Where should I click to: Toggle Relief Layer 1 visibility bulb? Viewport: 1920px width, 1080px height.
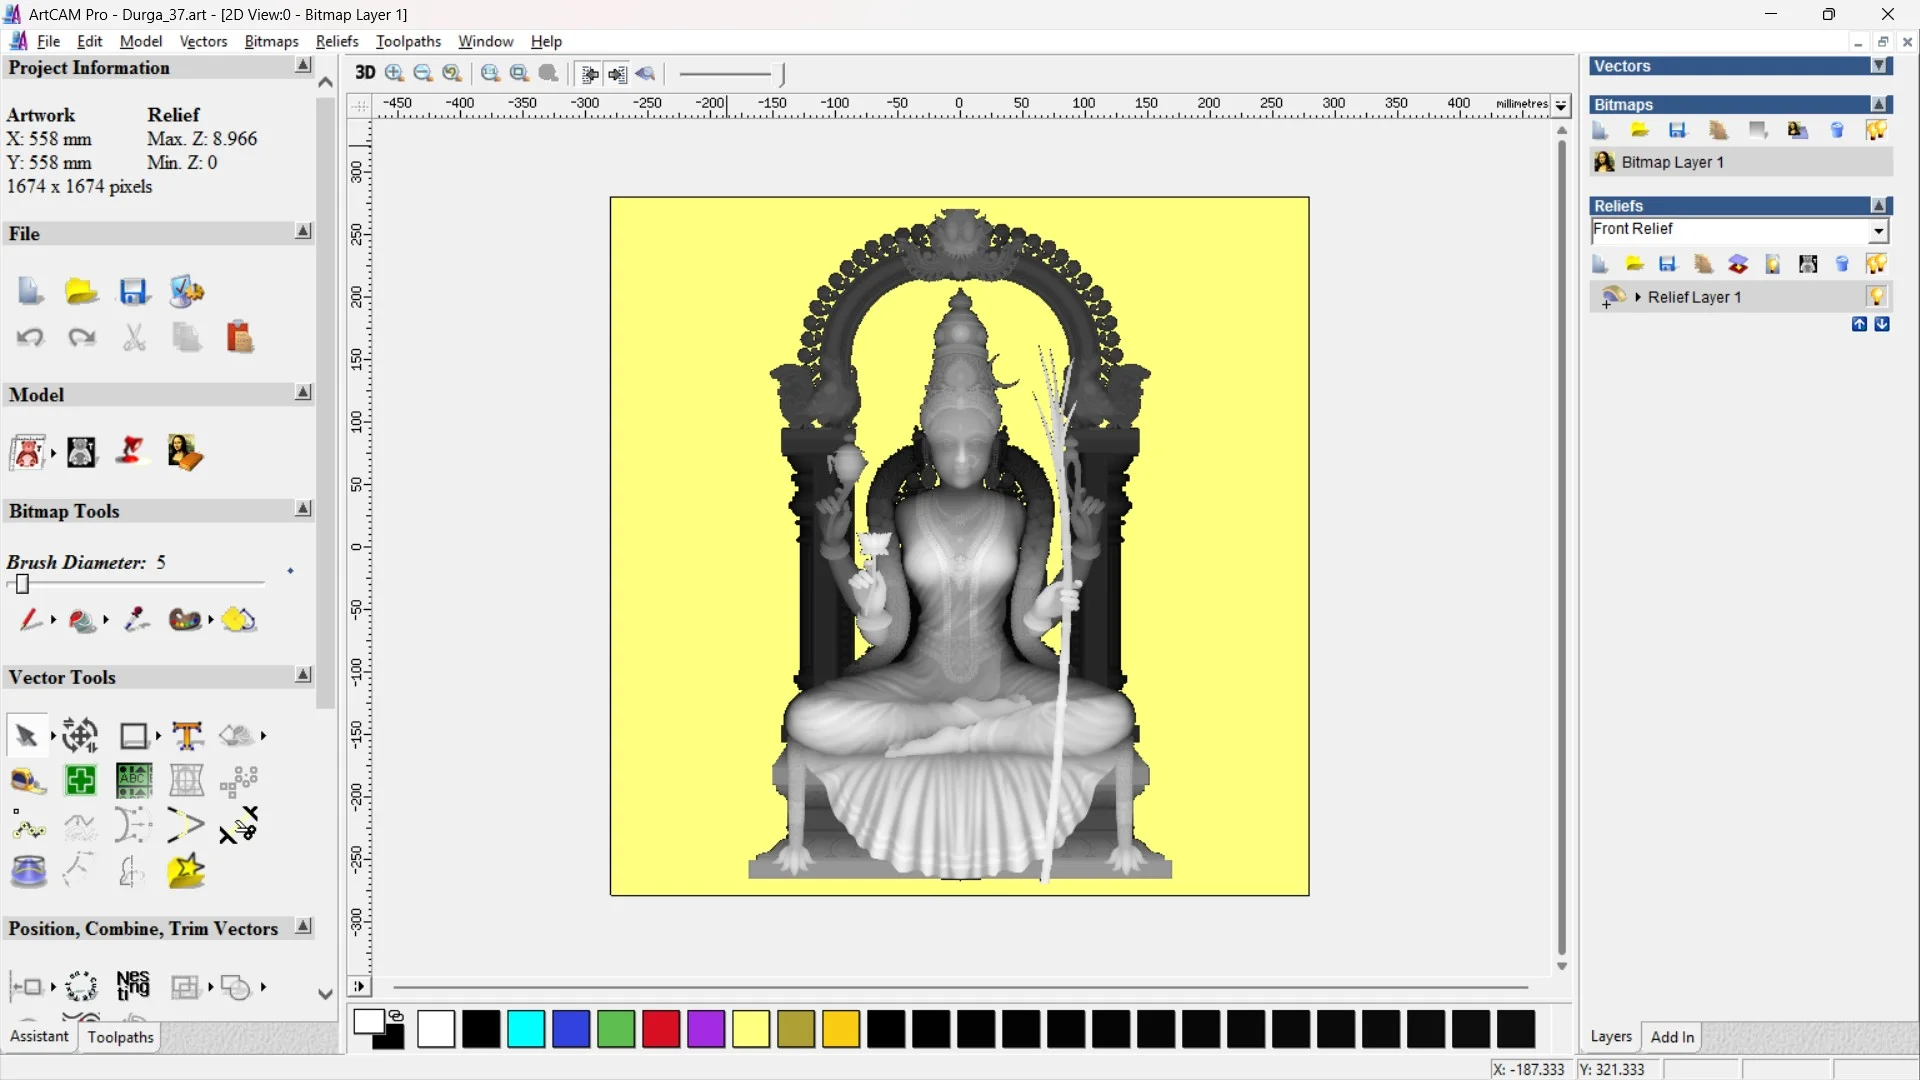click(x=1876, y=297)
